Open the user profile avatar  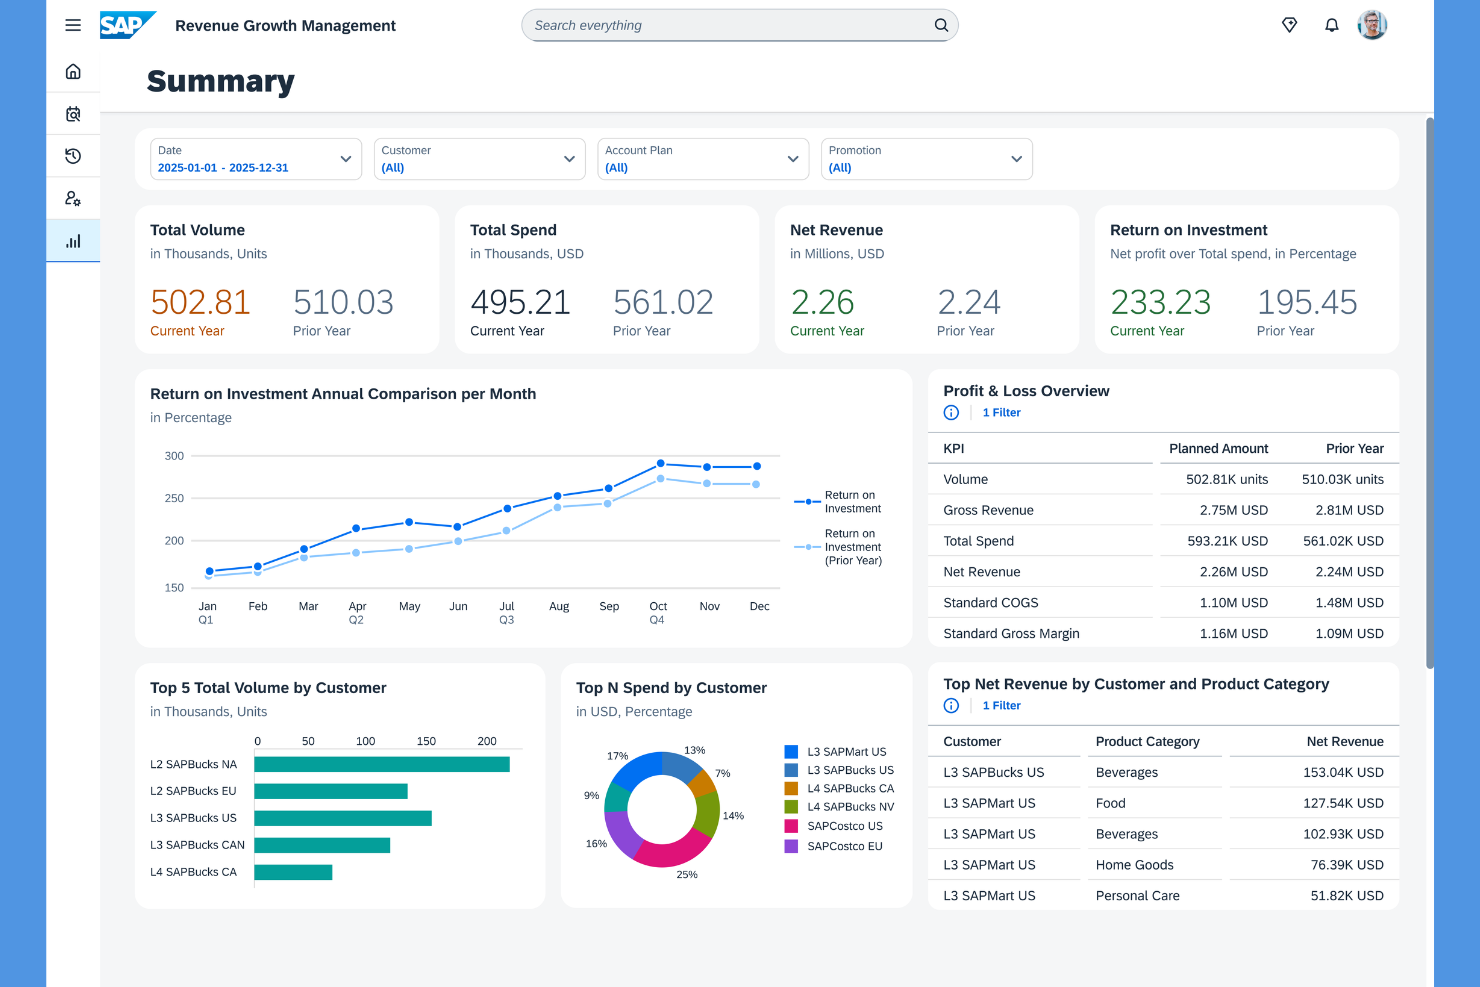(1372, 25)
